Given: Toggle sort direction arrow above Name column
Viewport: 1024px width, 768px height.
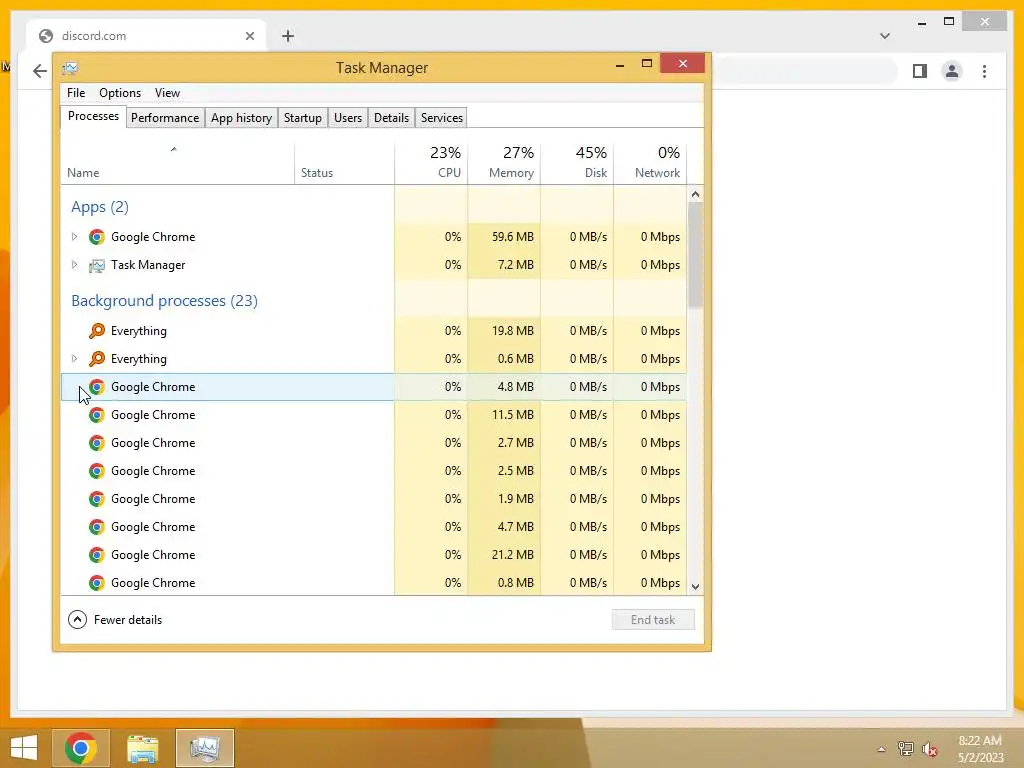Looking at the screenshot, I should tap(174, 150).
